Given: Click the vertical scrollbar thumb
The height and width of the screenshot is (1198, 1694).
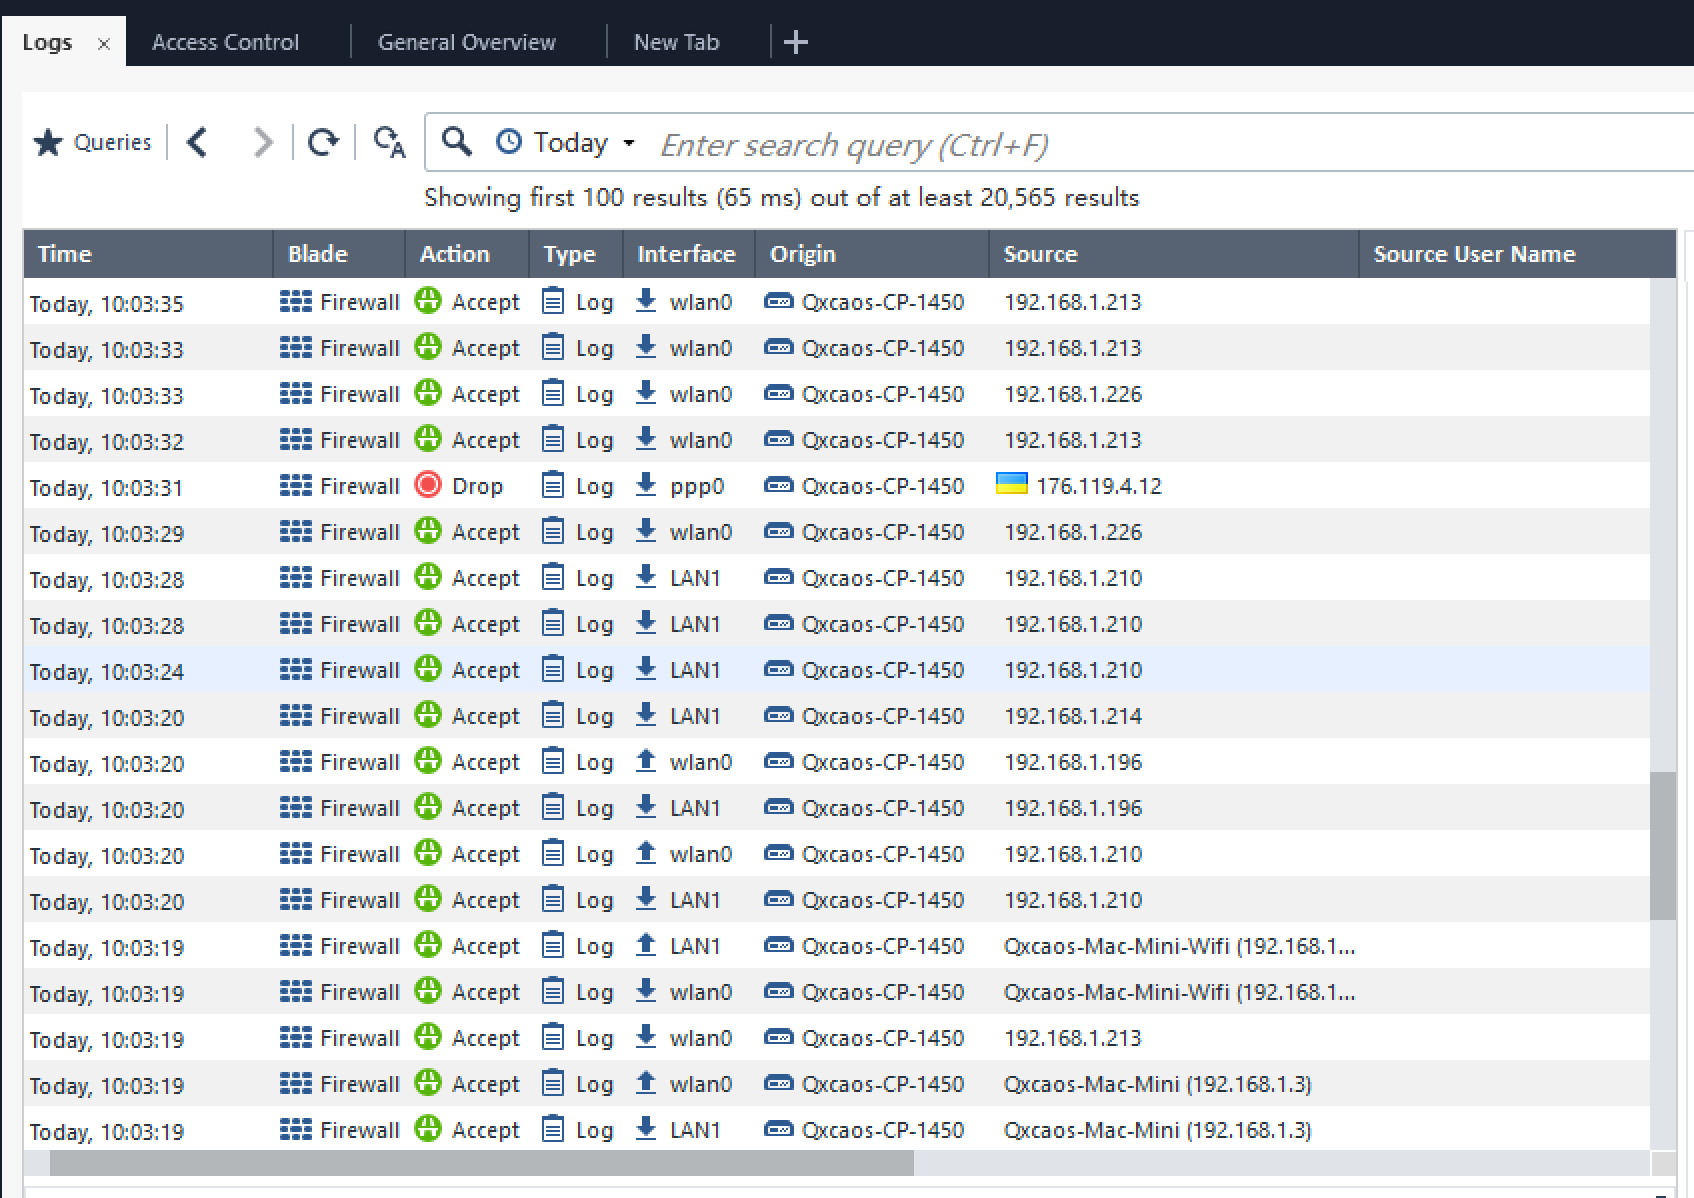Looking at the screenshot, I should tap(1662, 845).
